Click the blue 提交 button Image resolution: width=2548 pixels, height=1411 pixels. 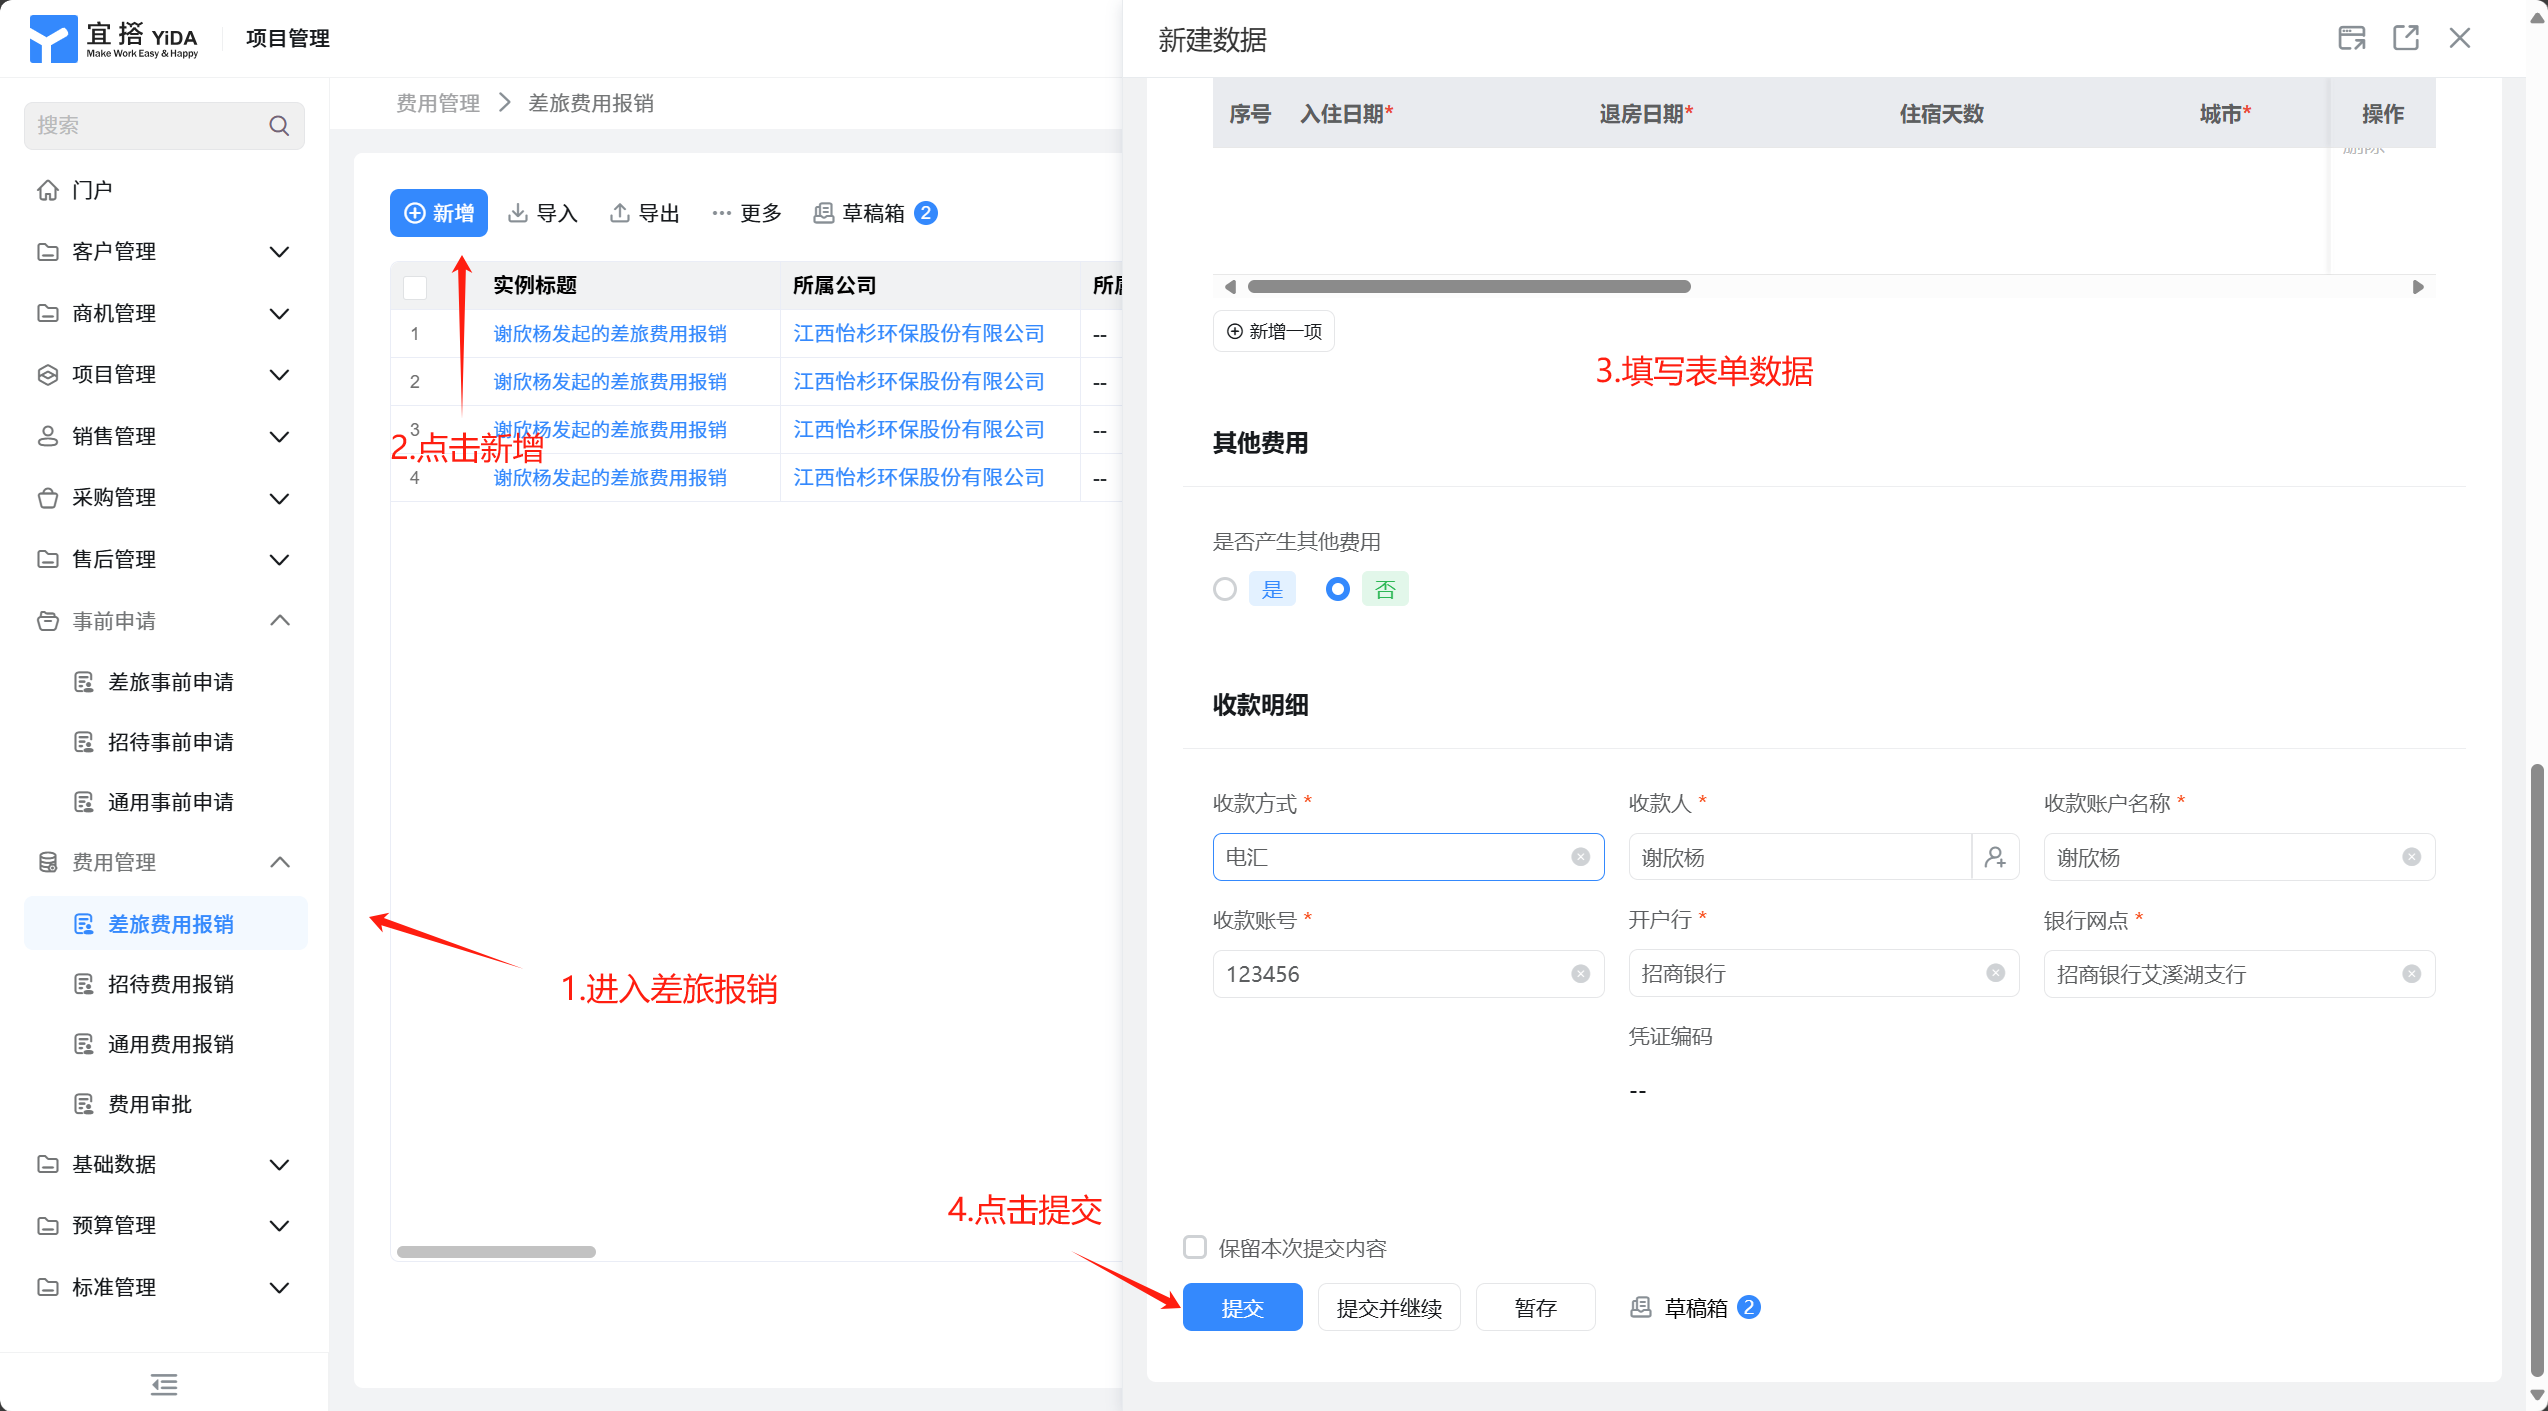pyautogui.click(x=1242, y=1307)
